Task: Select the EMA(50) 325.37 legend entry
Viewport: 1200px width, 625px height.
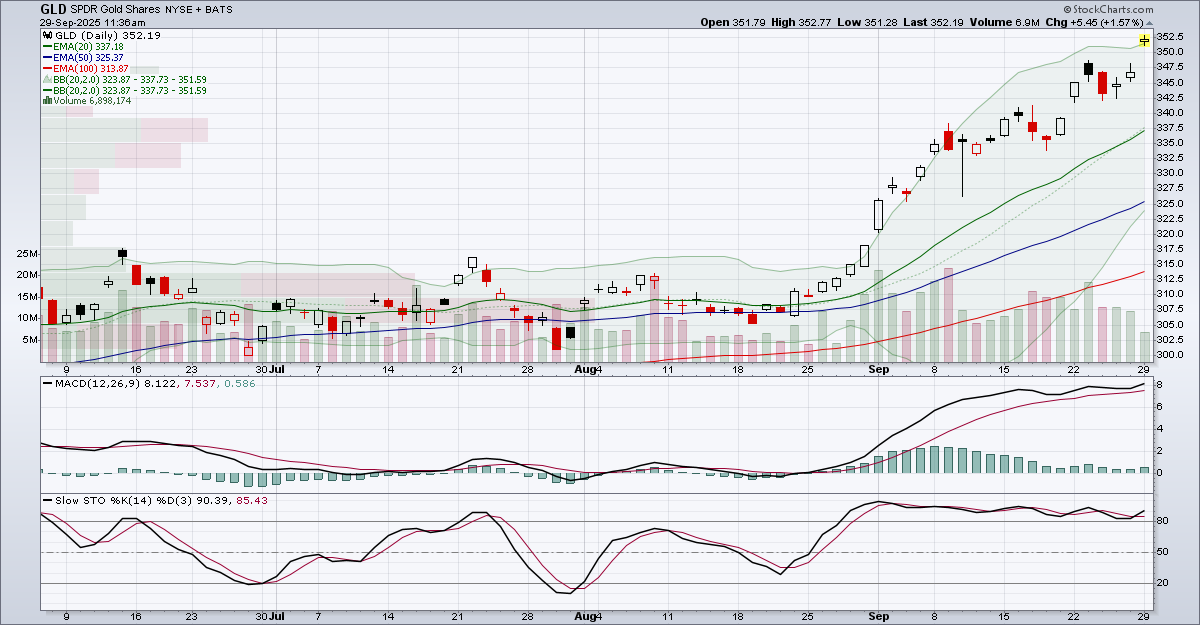Action: coord(87,57)
